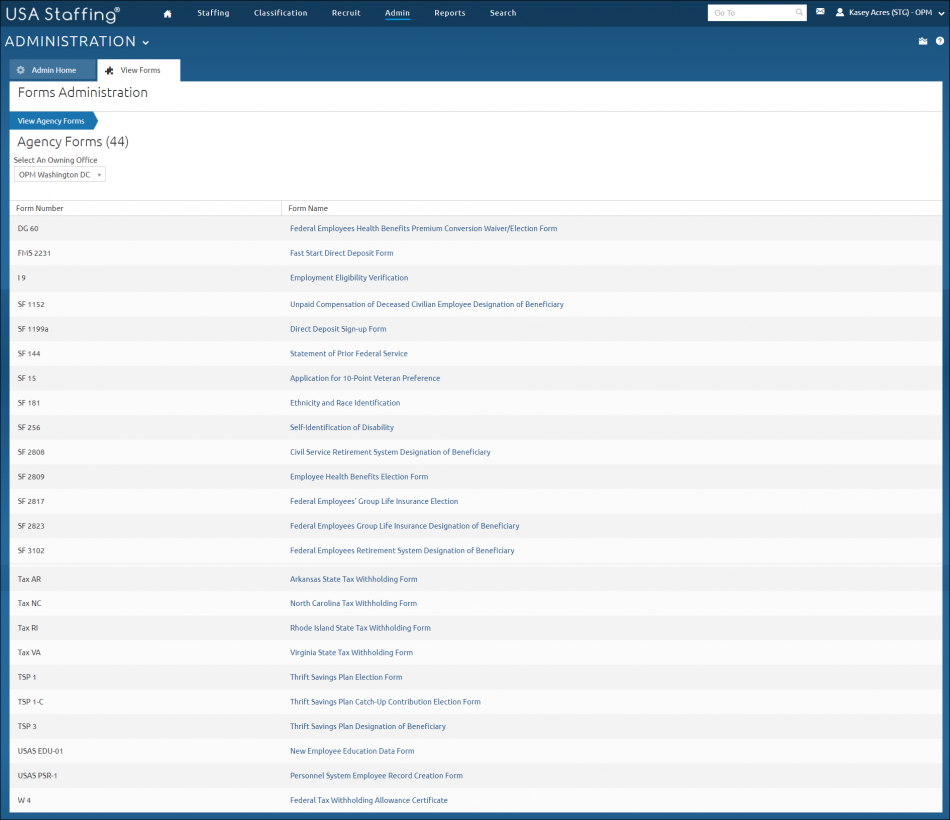950x820 pixels.
Task: Click the puzzle icon on View Forms tab
Action: click(109, 71)
